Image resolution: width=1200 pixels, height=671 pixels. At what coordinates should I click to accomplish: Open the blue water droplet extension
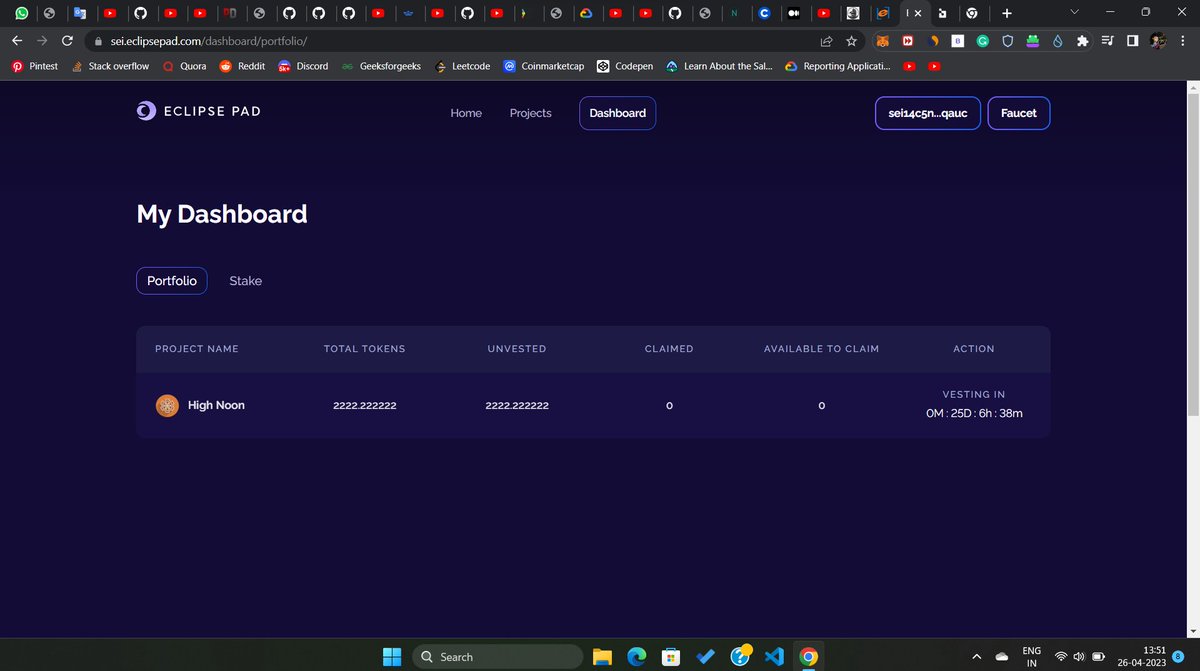(x=1058, y=41)
